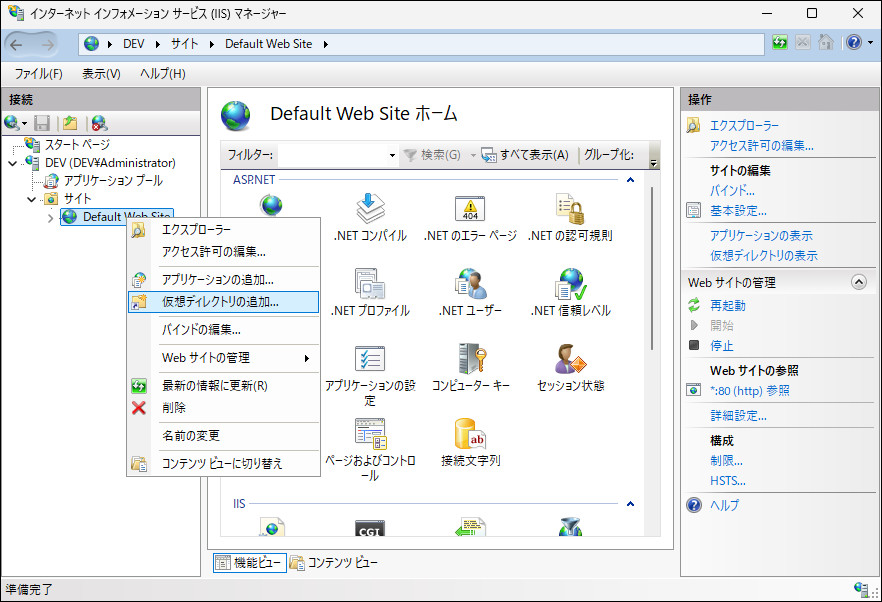Open the Web サイトの管理 submenu
The image size is (882, 602).
pyautogui.click(x=223, y=358)
